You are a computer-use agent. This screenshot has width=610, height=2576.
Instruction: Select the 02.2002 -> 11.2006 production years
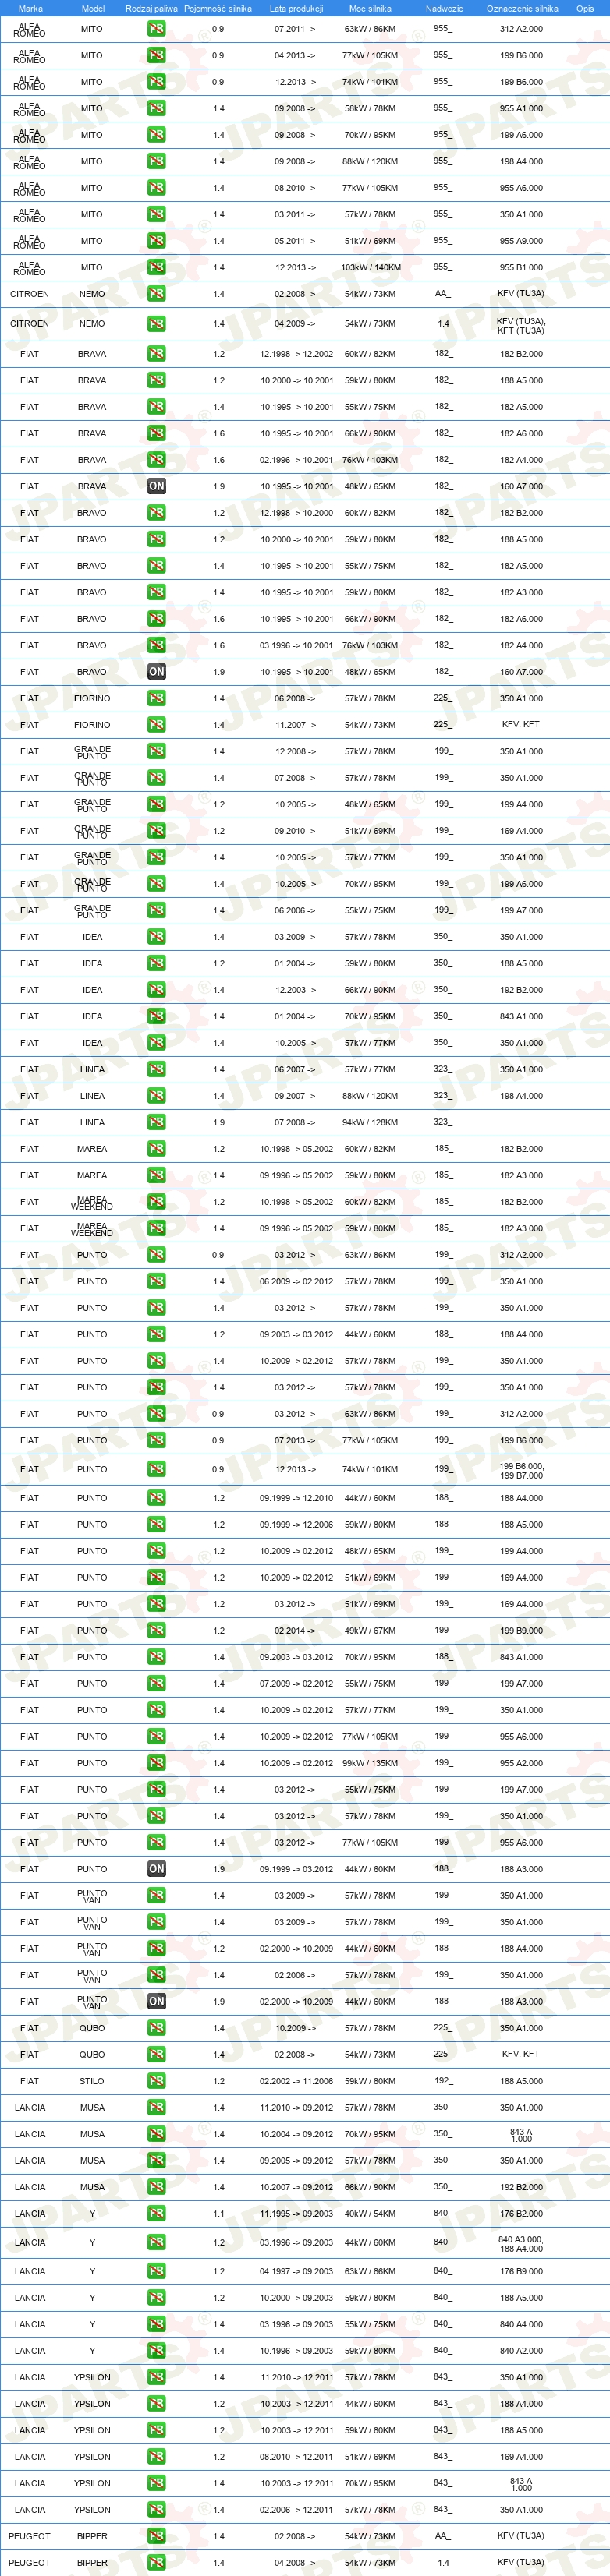(x=296, y=2081)
